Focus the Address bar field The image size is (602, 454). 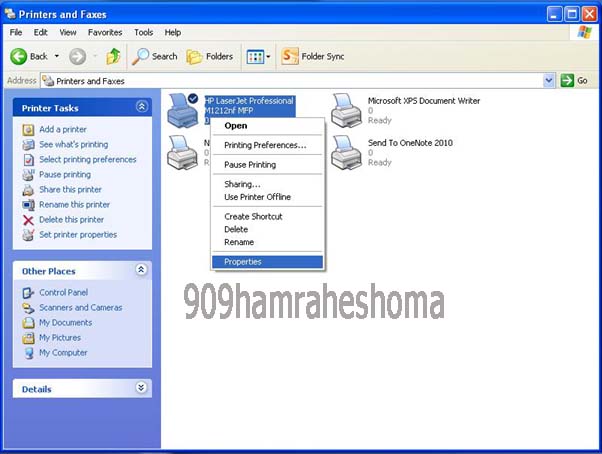(292, 81)
